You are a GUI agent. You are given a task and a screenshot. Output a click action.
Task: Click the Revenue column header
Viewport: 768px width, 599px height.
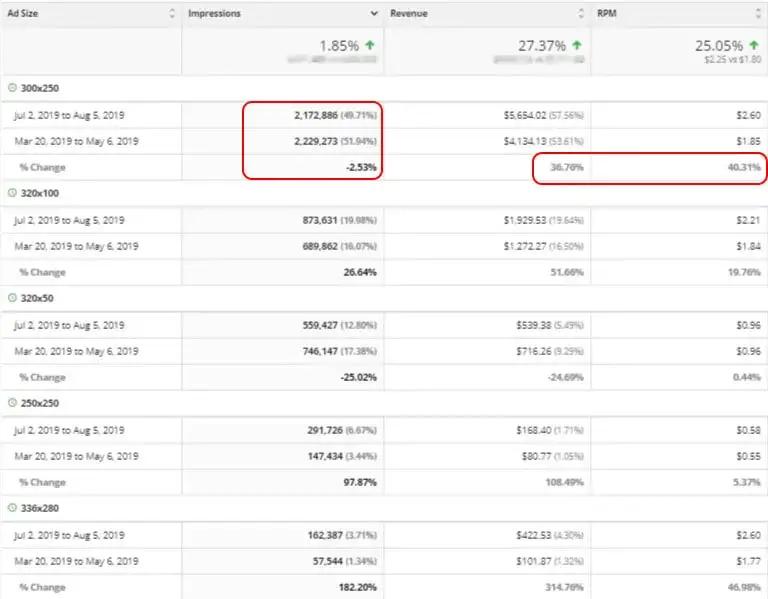(x=409, y=13)
